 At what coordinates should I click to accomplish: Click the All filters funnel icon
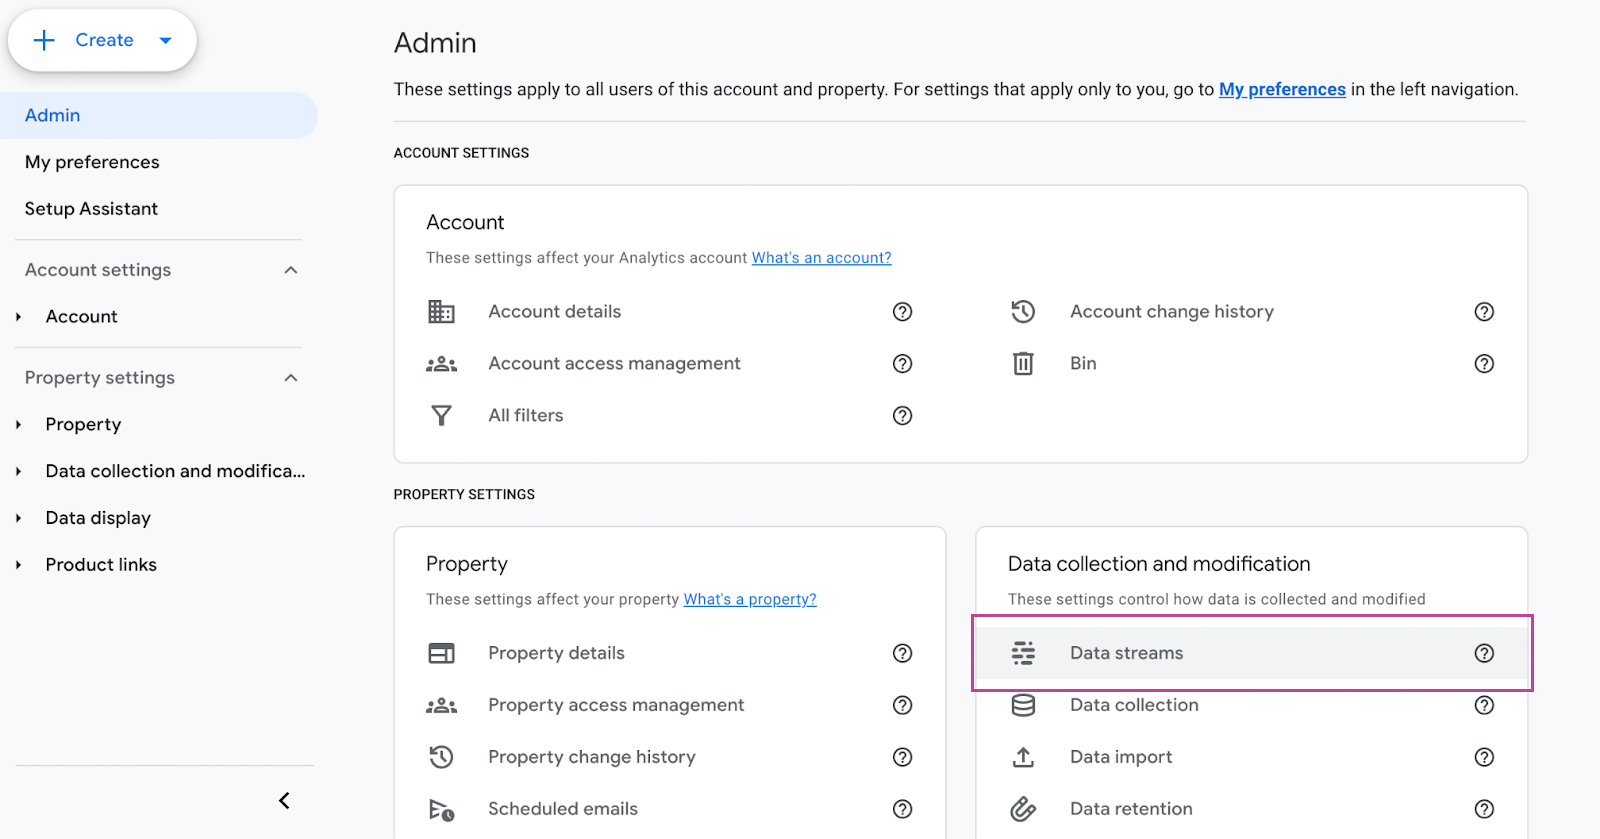[x=441, y=416]
